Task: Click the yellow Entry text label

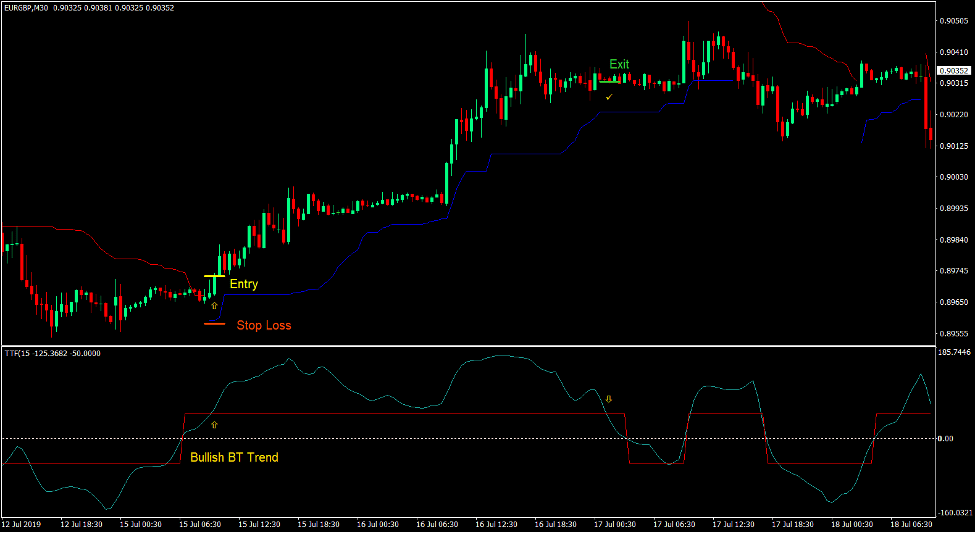Action: tap(244, 284)
